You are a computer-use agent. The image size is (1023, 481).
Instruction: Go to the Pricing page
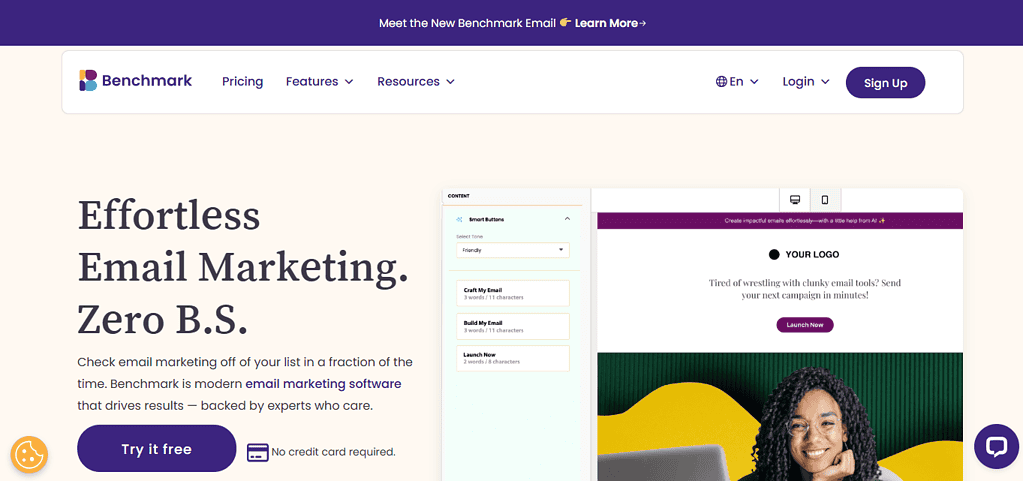pos(242,82)
